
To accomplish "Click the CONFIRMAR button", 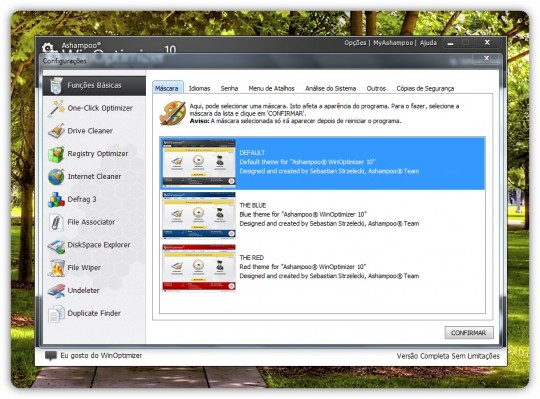I will [x=469, y=333].
